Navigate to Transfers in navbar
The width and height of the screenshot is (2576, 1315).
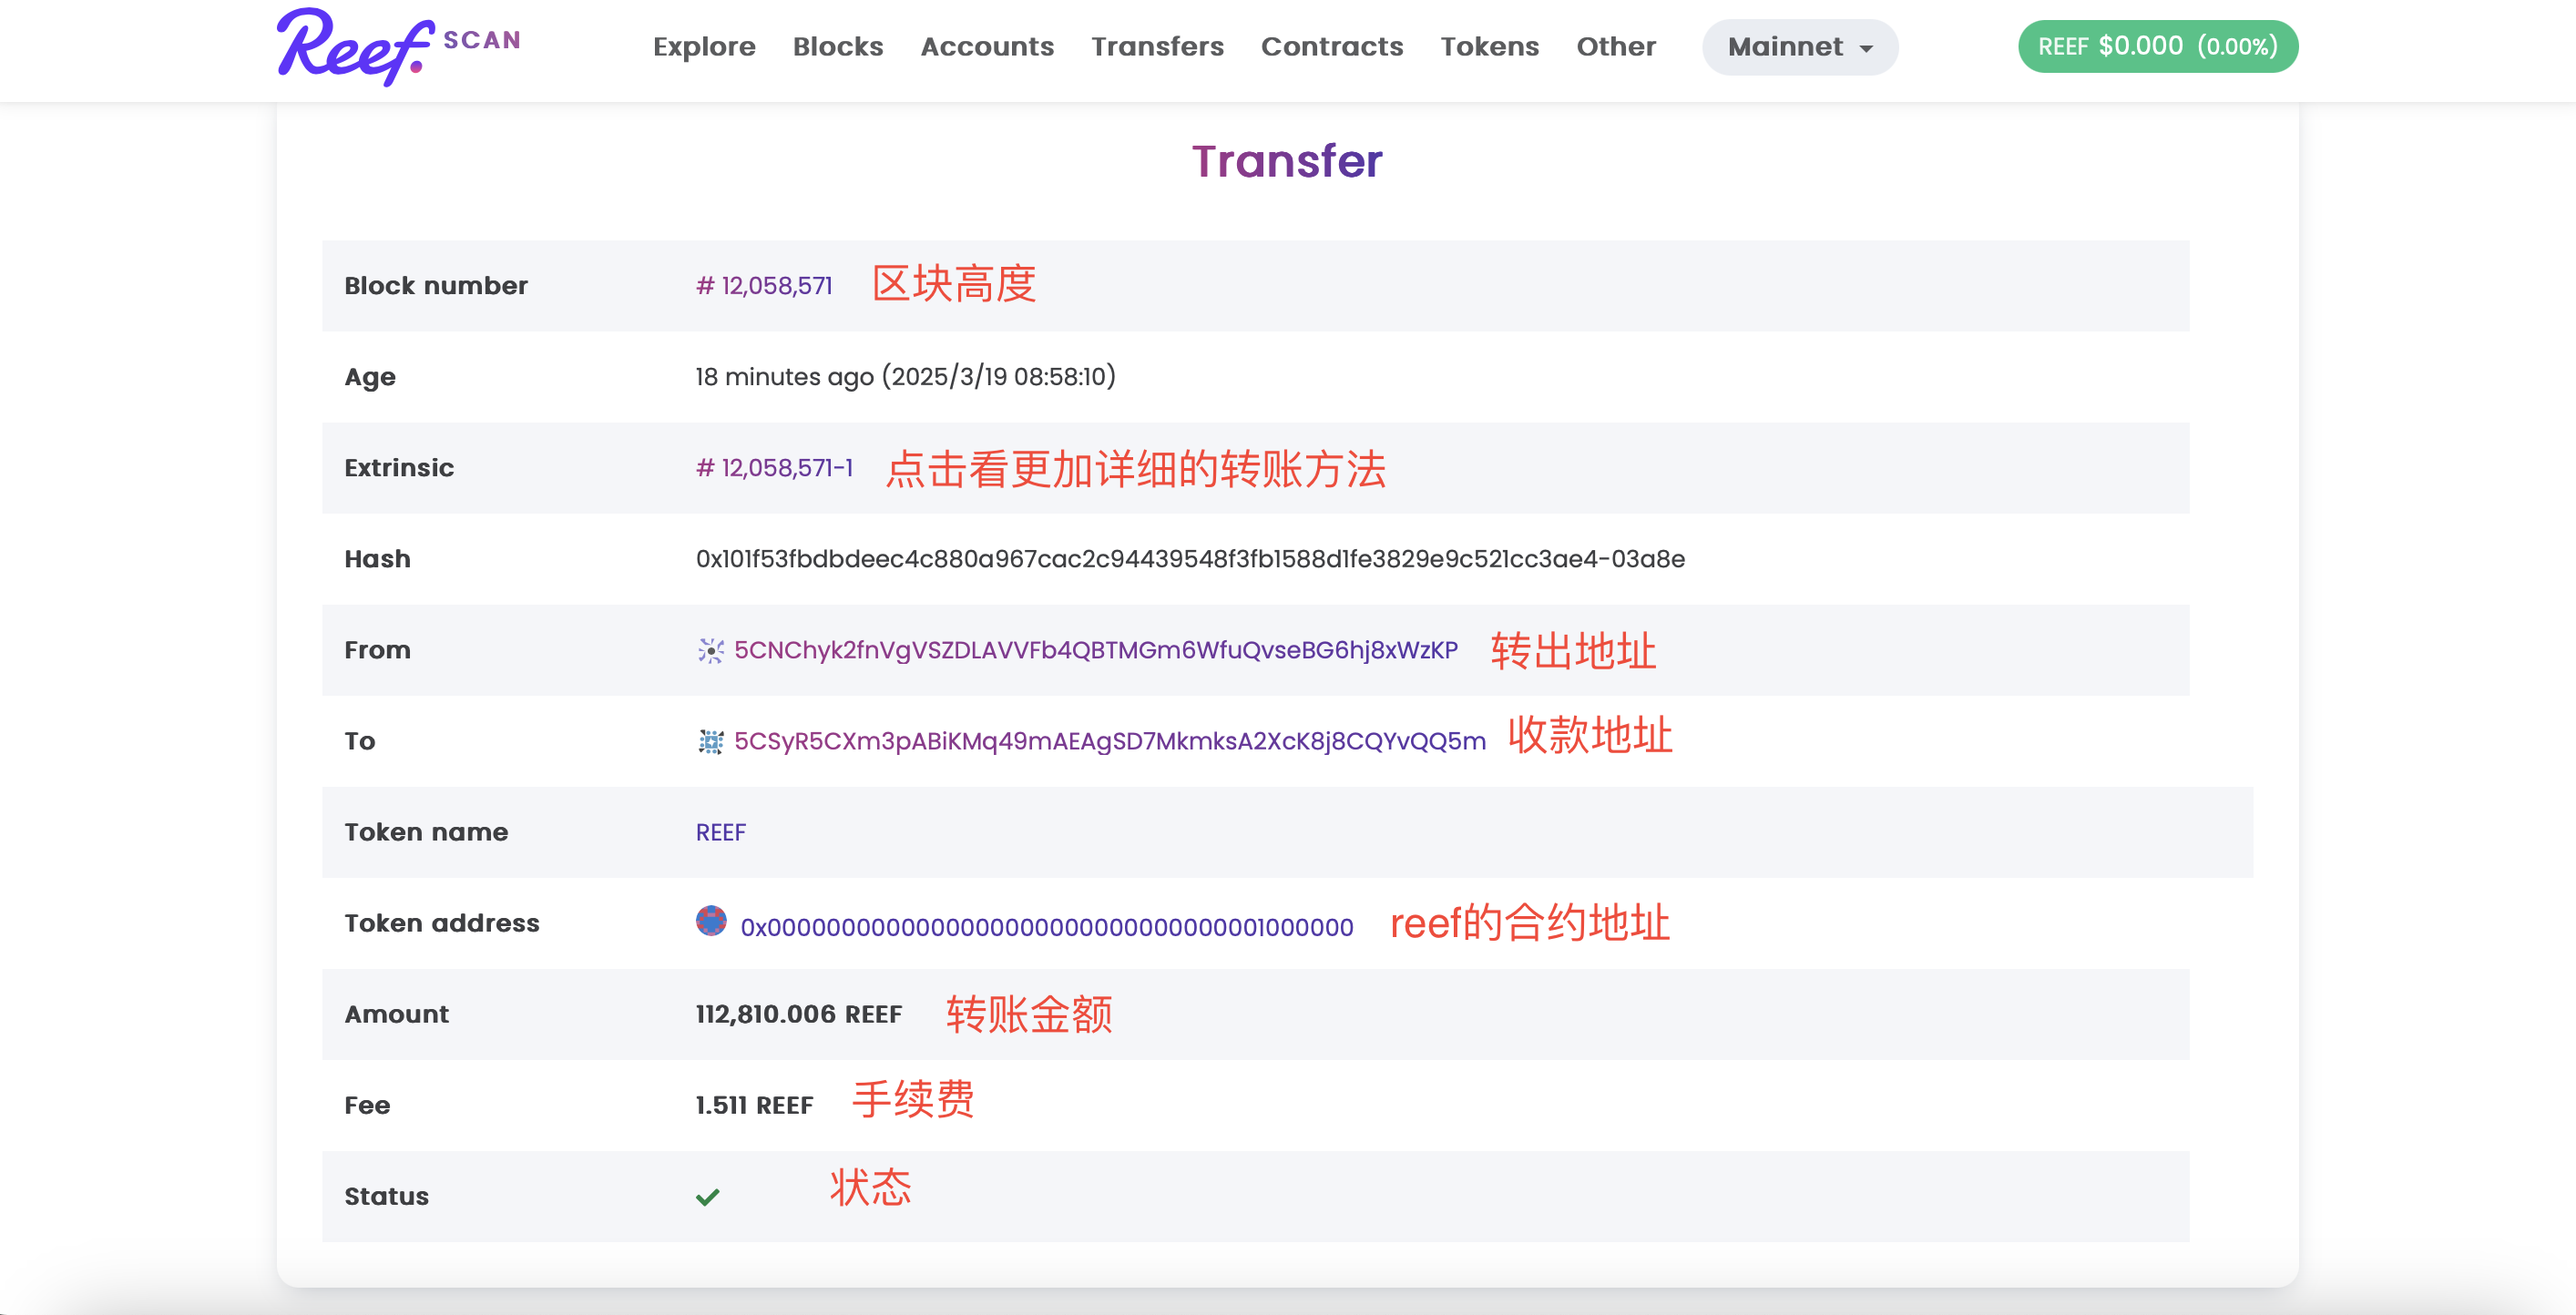(x=1157, y=47)
